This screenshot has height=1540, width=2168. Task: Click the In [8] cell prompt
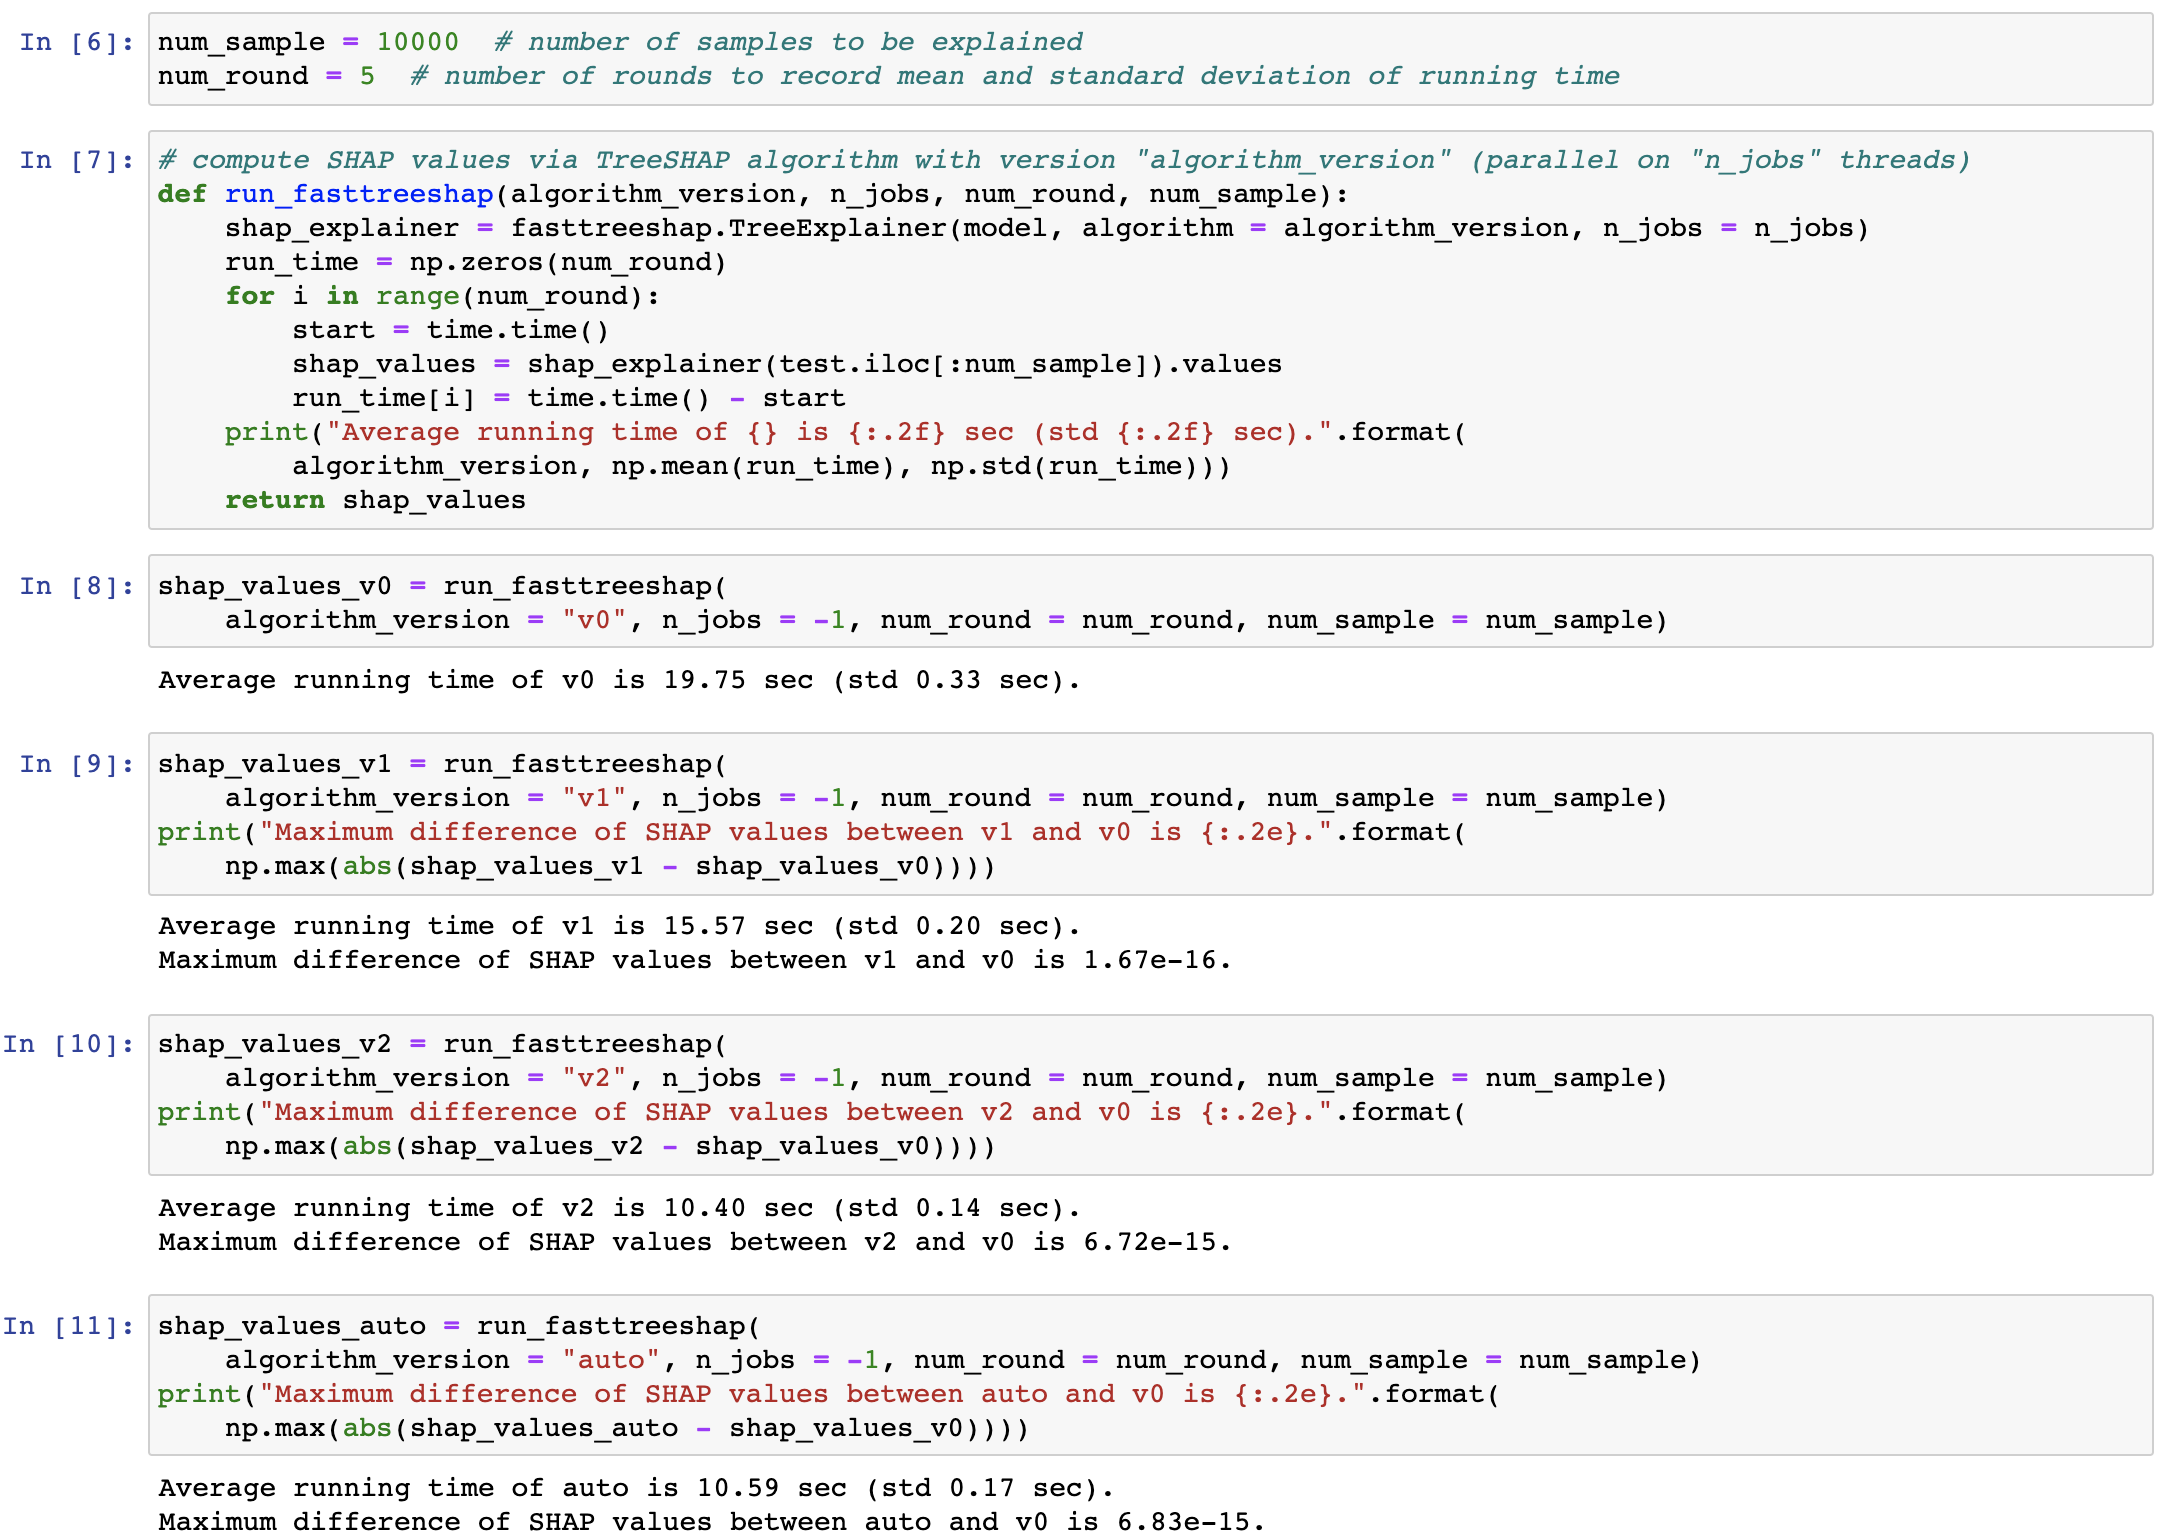76,586
